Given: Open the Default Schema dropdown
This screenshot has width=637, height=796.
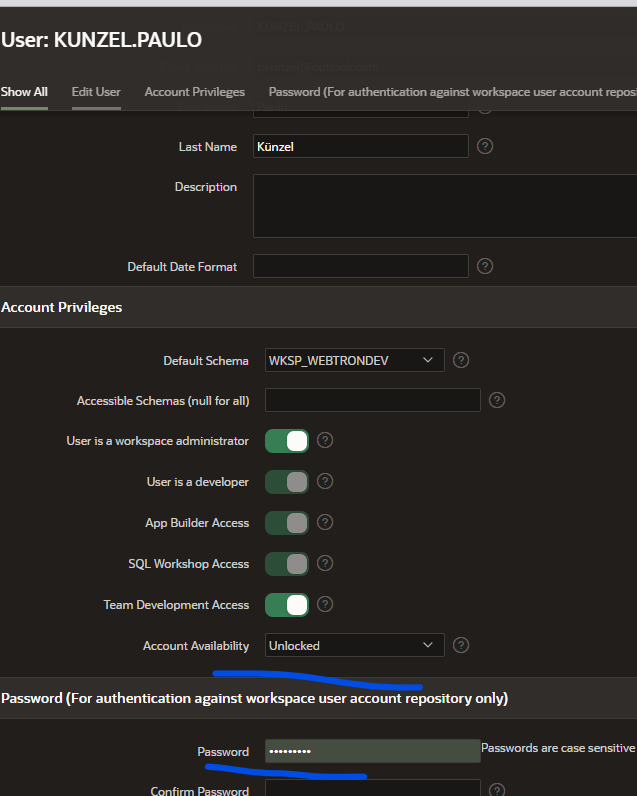Looking at the screenshot, I should (x=354, y=360).
